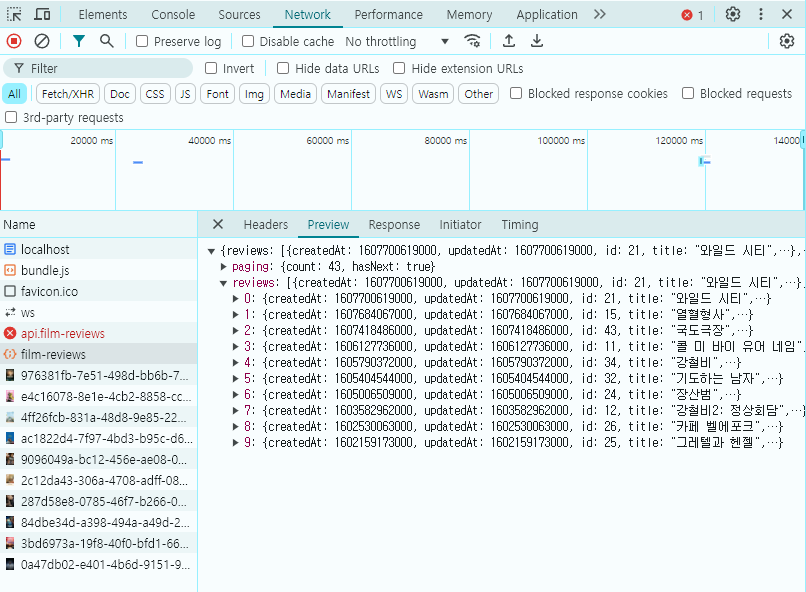Enable Disable cache checkbox
Screen dimensions: 806x592
(248, 41)
